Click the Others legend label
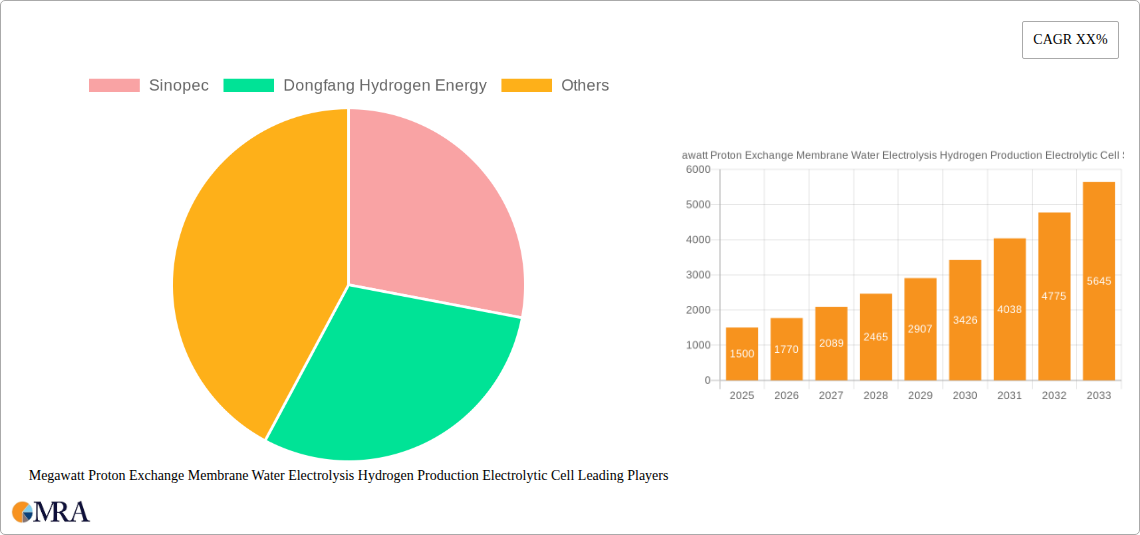The width and height of the screenshot is (1140, 535). [585, 86]
